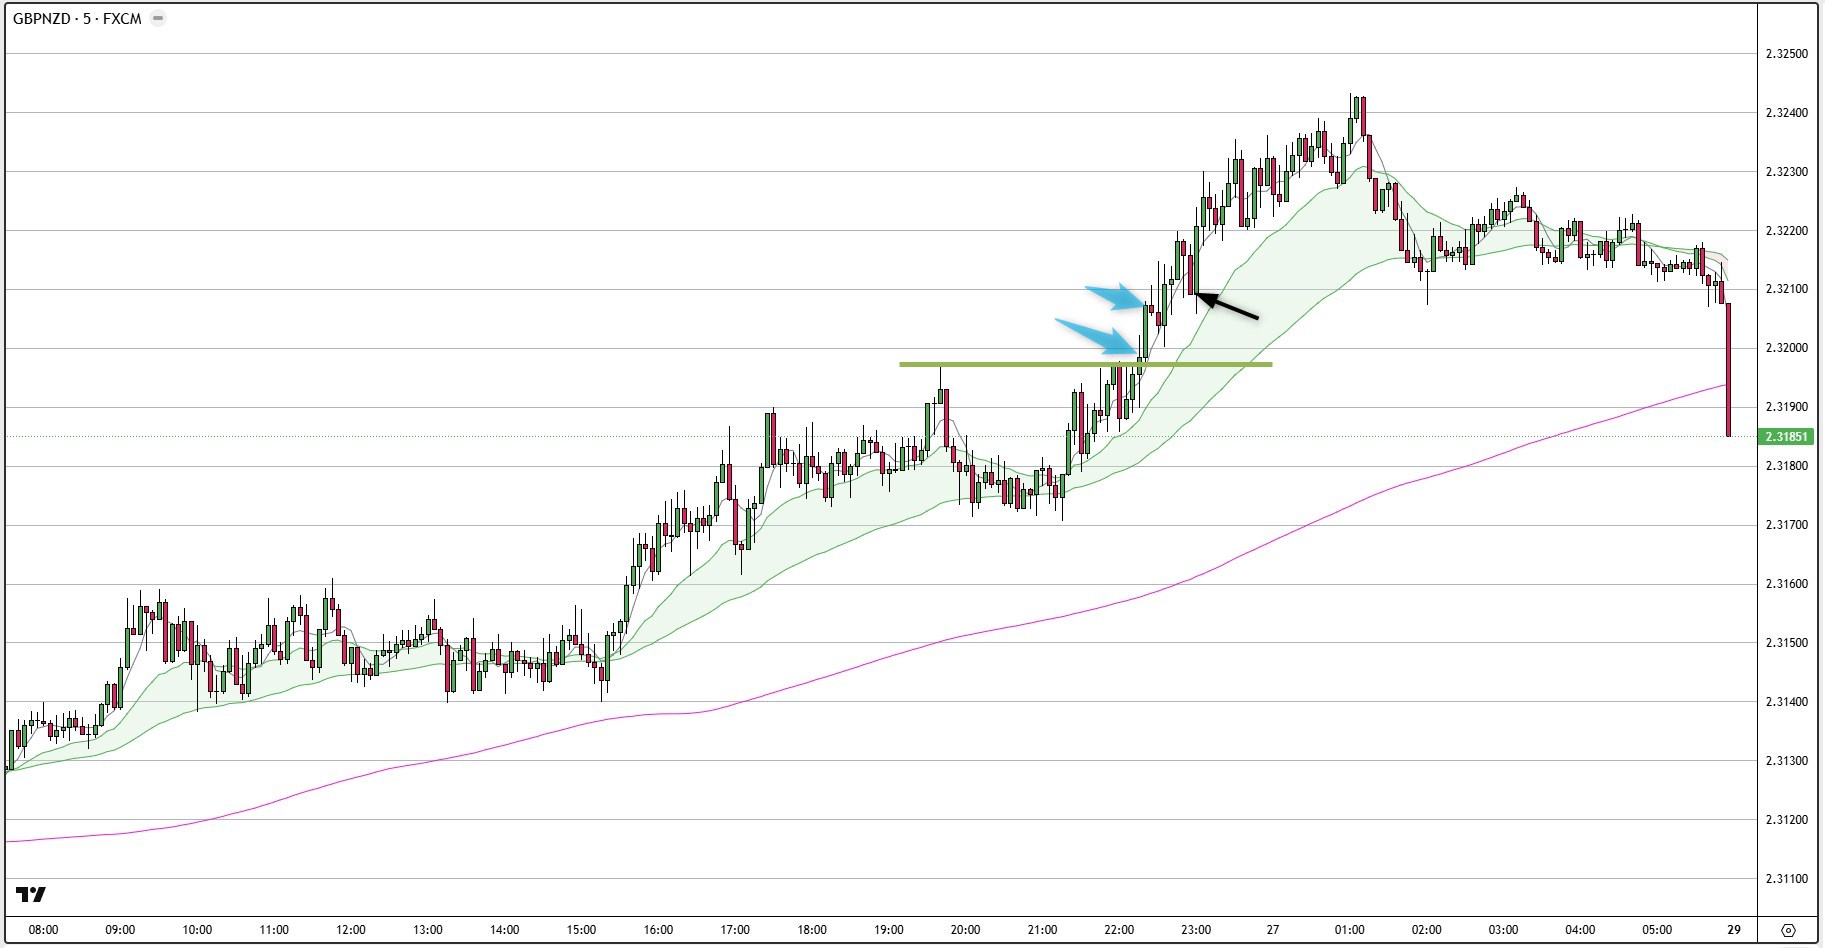Click the 12:00 label on time axis

pos(351,930)
